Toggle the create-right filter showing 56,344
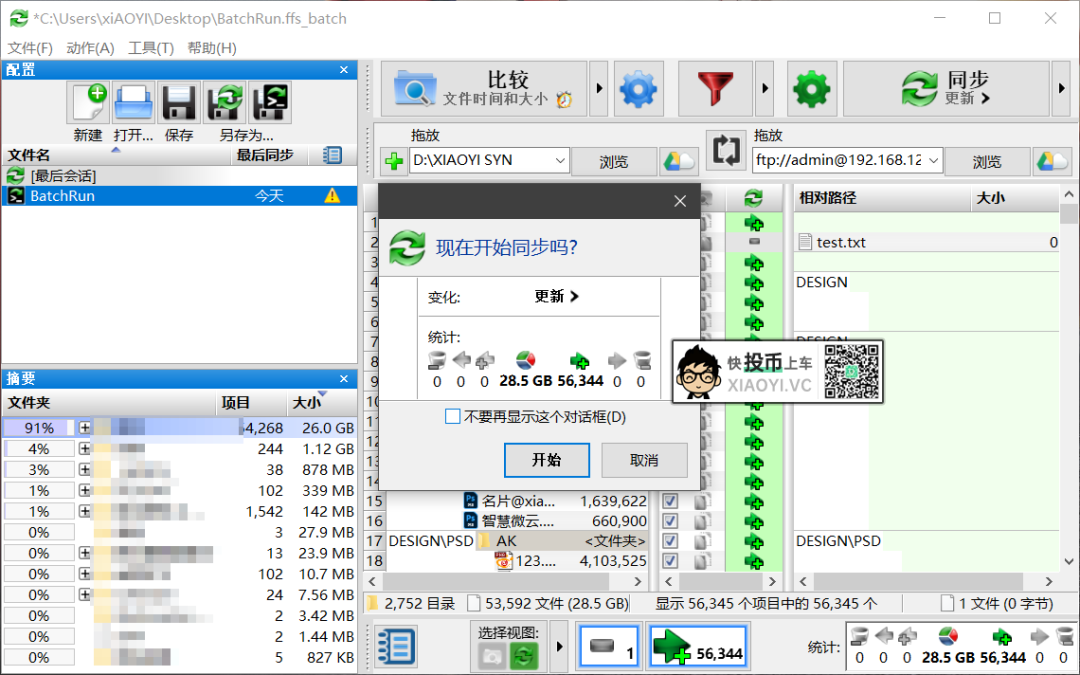The width and height of the screenshot is (1080, 675). (698, 647)
